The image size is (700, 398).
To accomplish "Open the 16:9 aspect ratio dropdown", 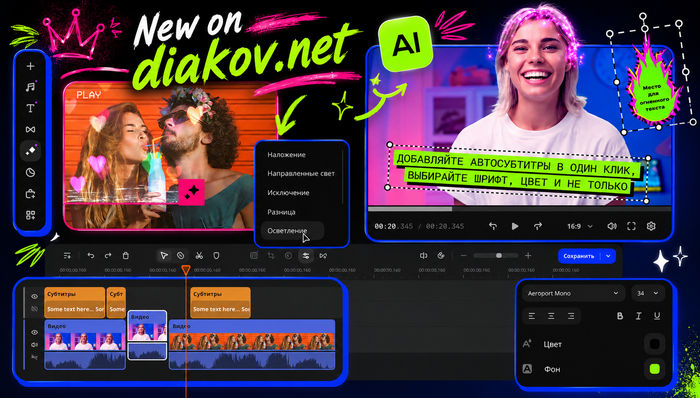I will tap(580, 226).
